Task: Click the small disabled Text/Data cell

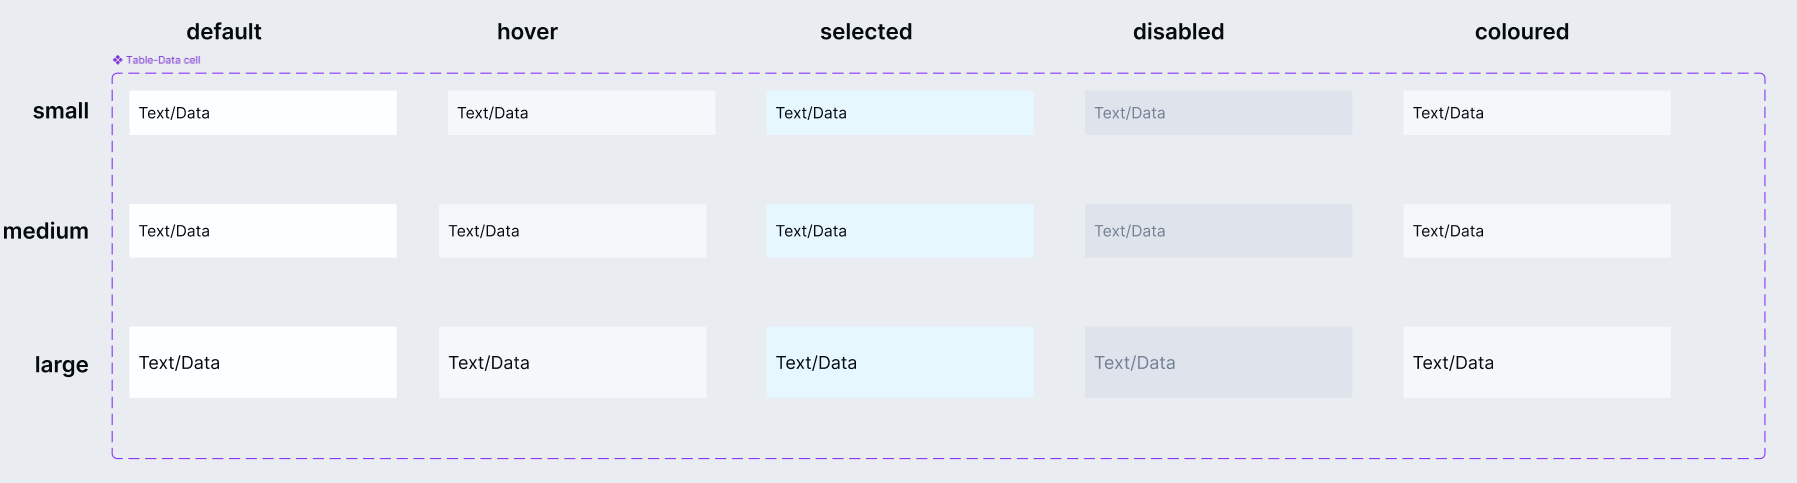Action: [x=1218, y=113]
